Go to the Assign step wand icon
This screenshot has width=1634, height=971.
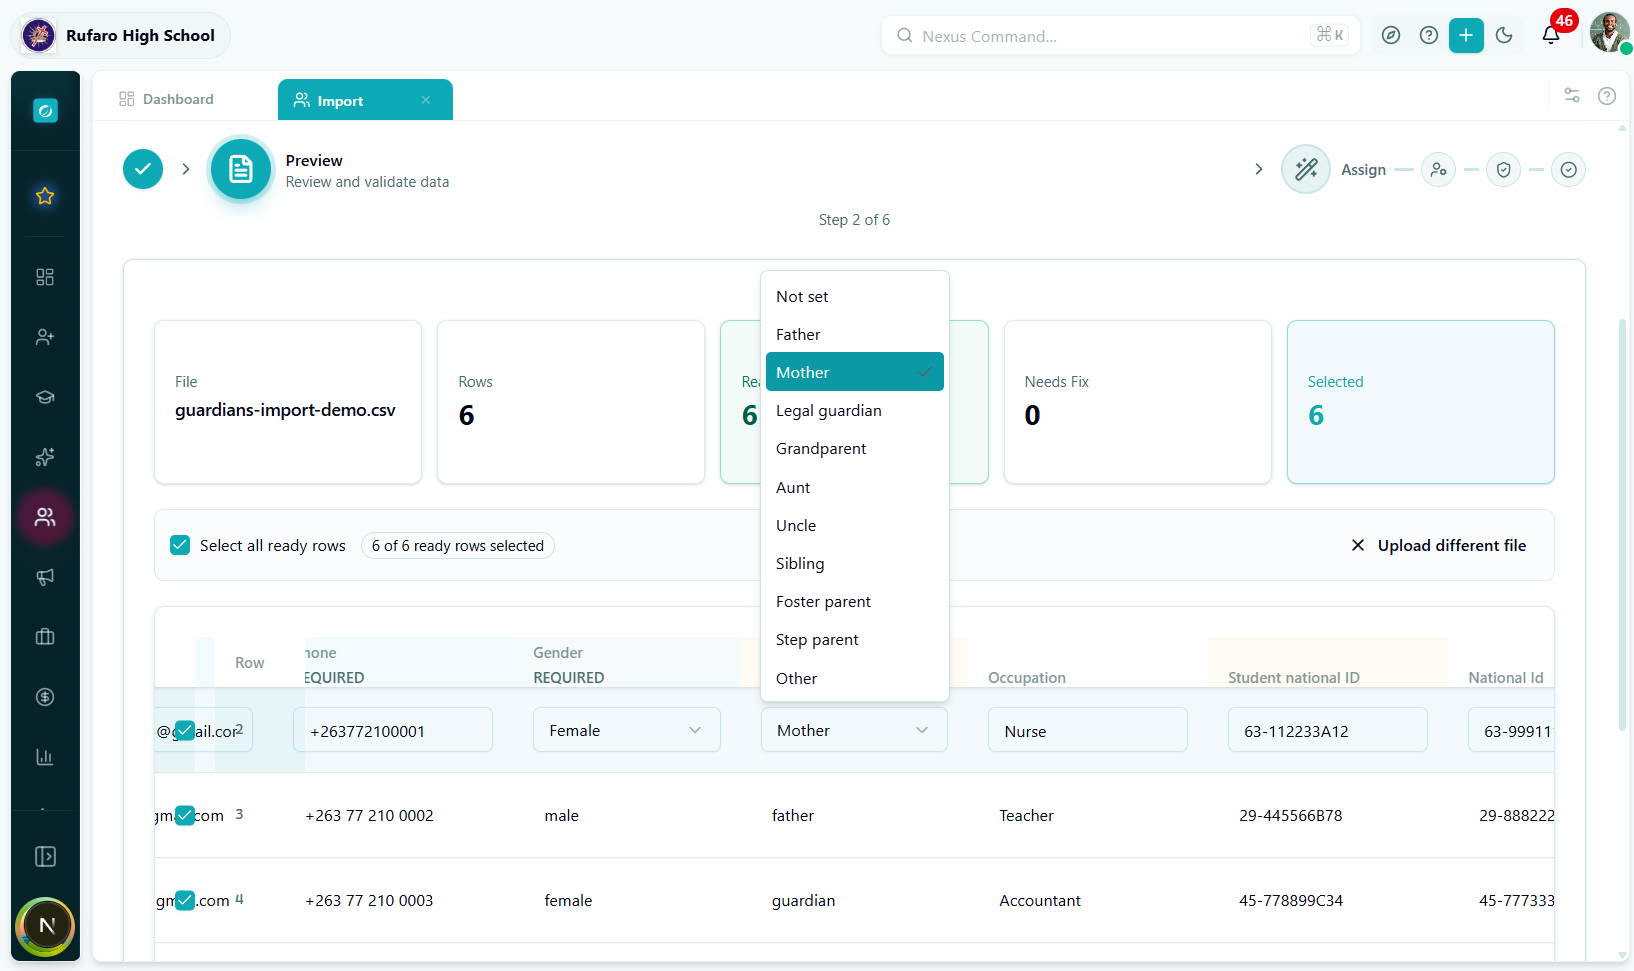[x=1306, y=169]
